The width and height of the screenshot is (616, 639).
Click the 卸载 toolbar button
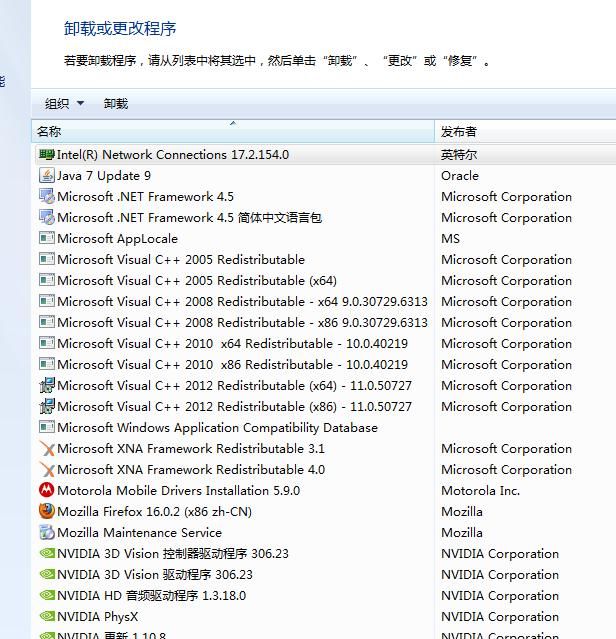tap(116, 104)
